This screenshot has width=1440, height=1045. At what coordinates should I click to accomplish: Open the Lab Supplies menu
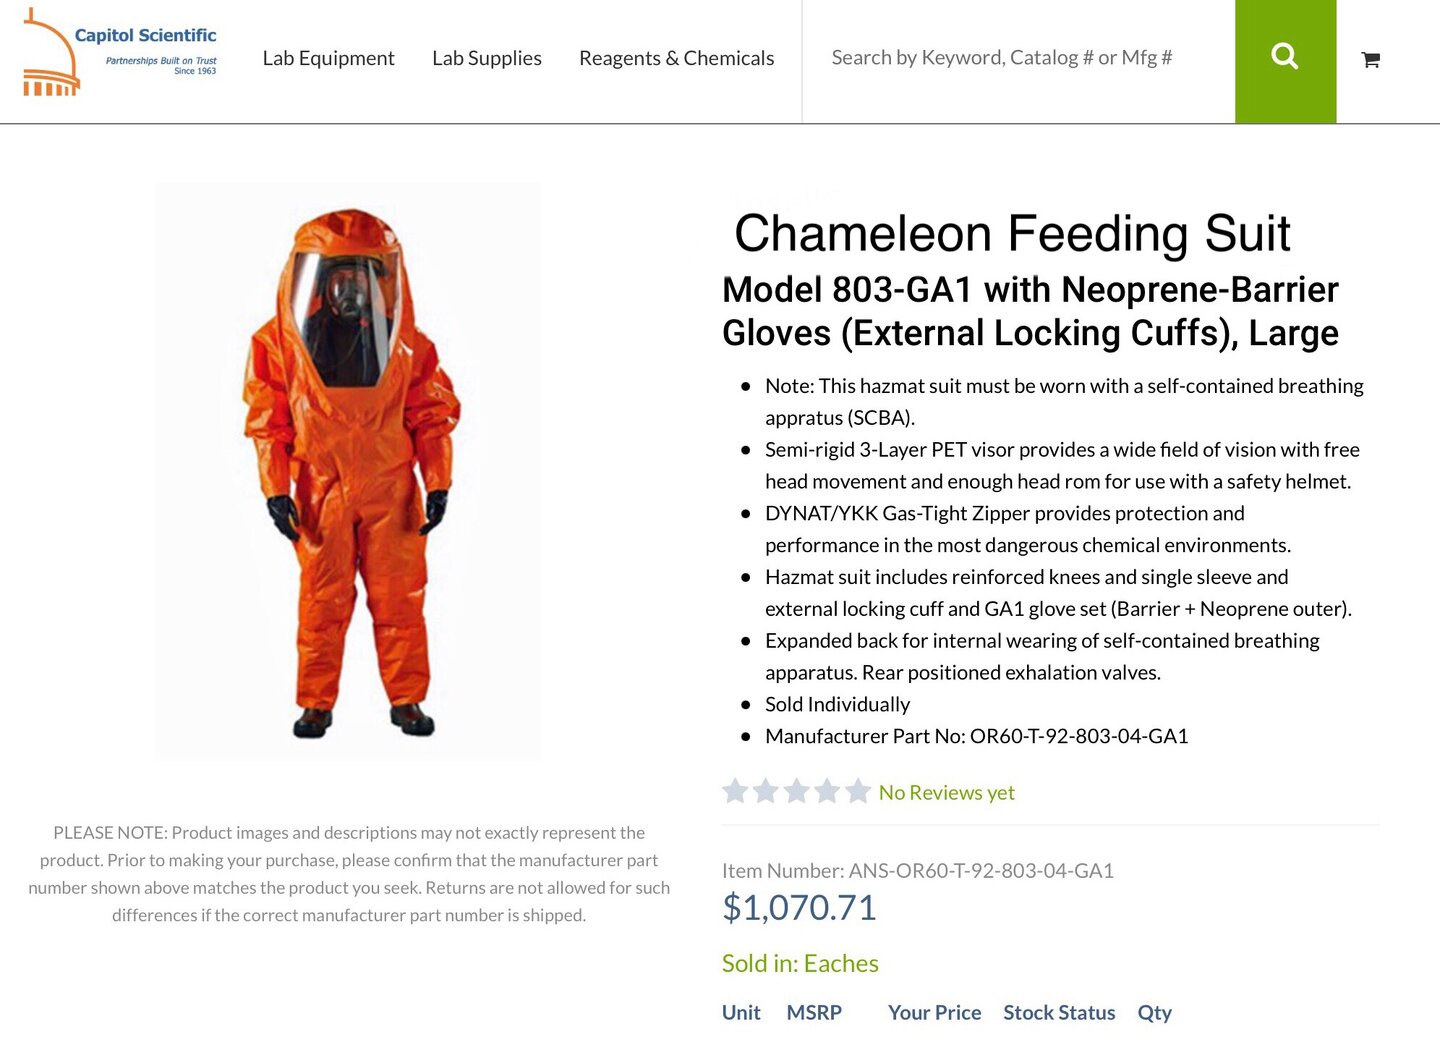coord(487,58)
